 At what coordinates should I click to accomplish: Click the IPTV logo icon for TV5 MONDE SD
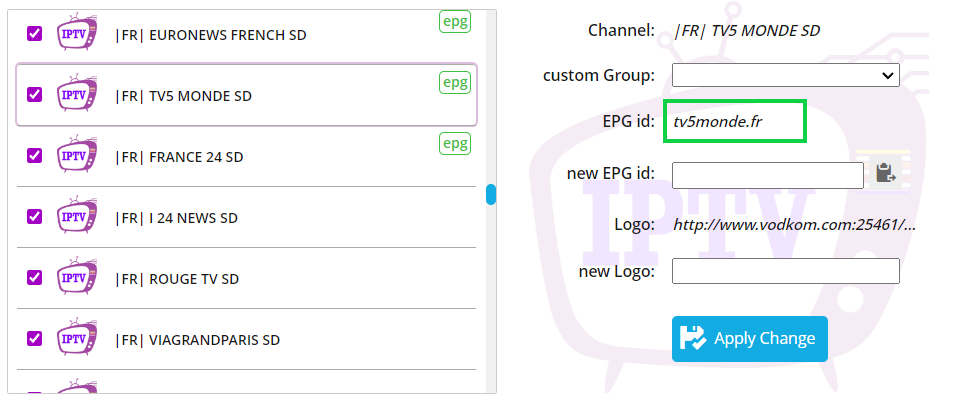(x=77, y=93)
